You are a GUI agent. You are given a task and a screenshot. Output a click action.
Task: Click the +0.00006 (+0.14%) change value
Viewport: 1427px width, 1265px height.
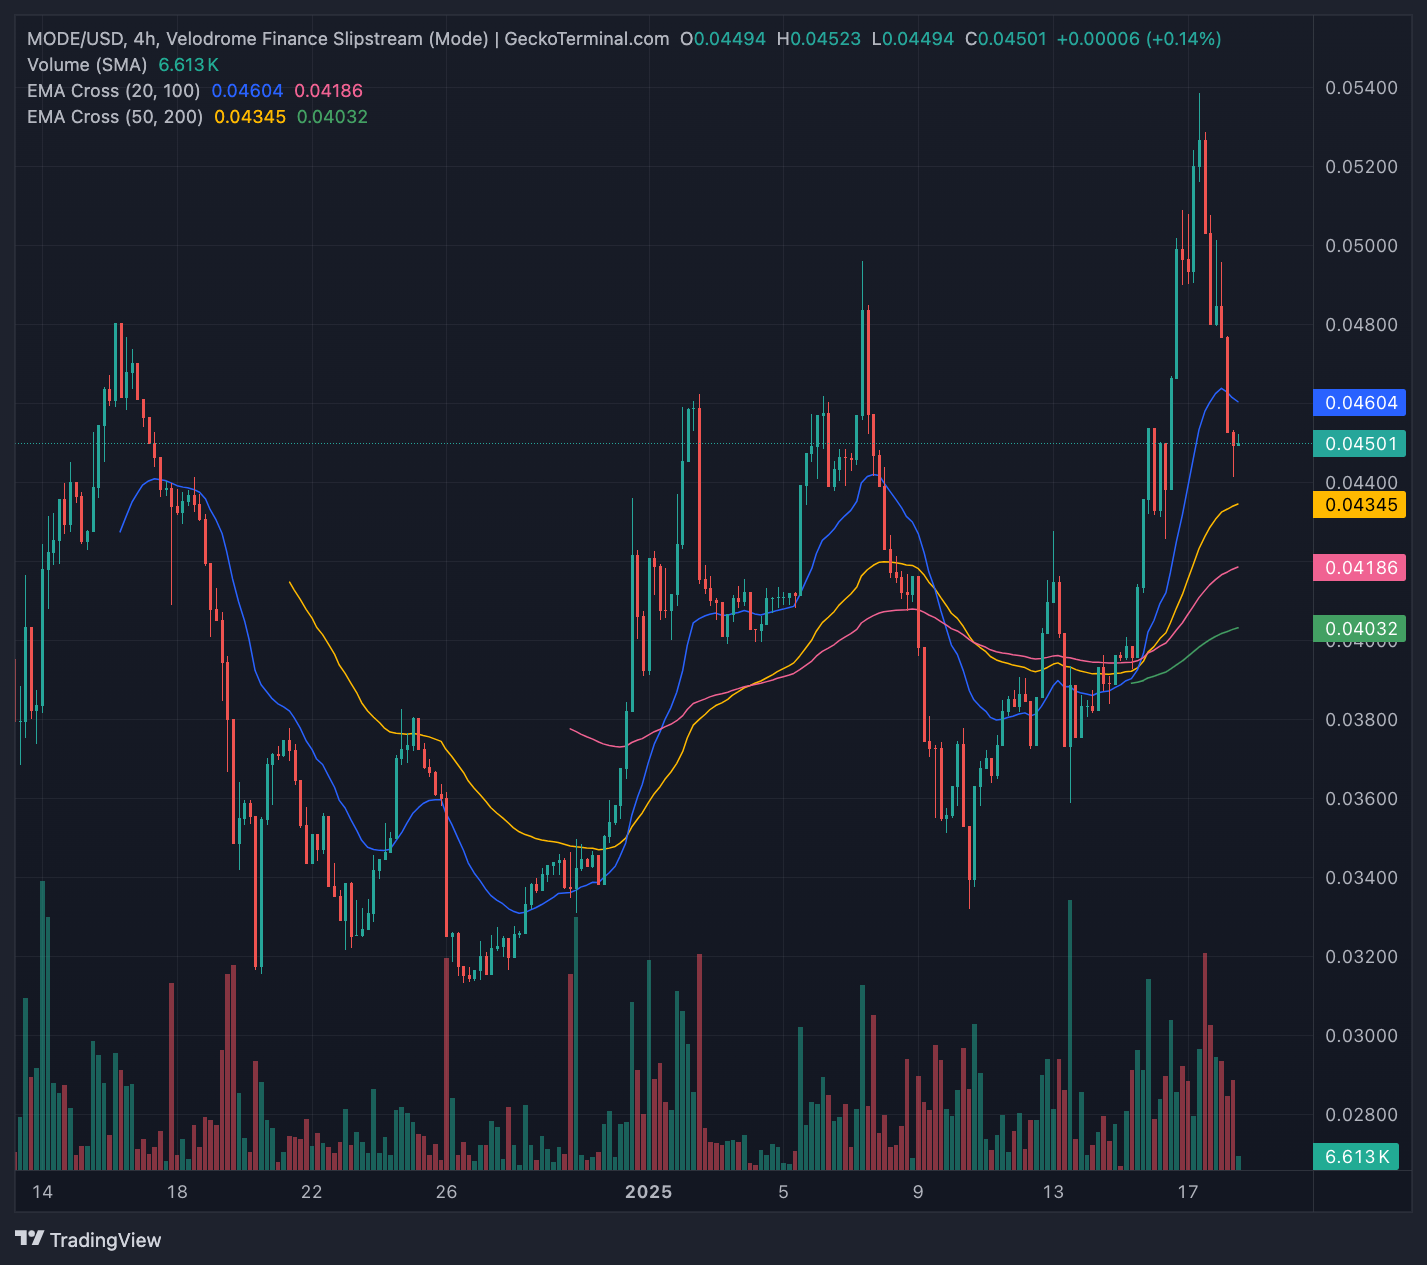coord(1139,39)
